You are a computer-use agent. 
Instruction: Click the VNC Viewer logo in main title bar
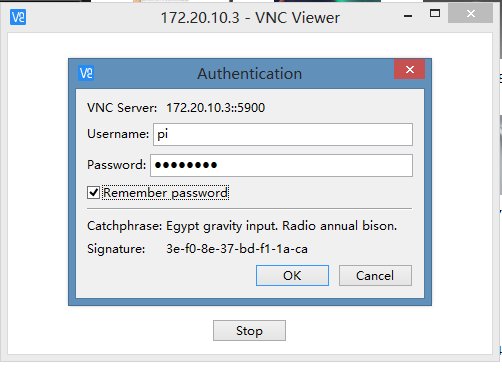point(18,17)
